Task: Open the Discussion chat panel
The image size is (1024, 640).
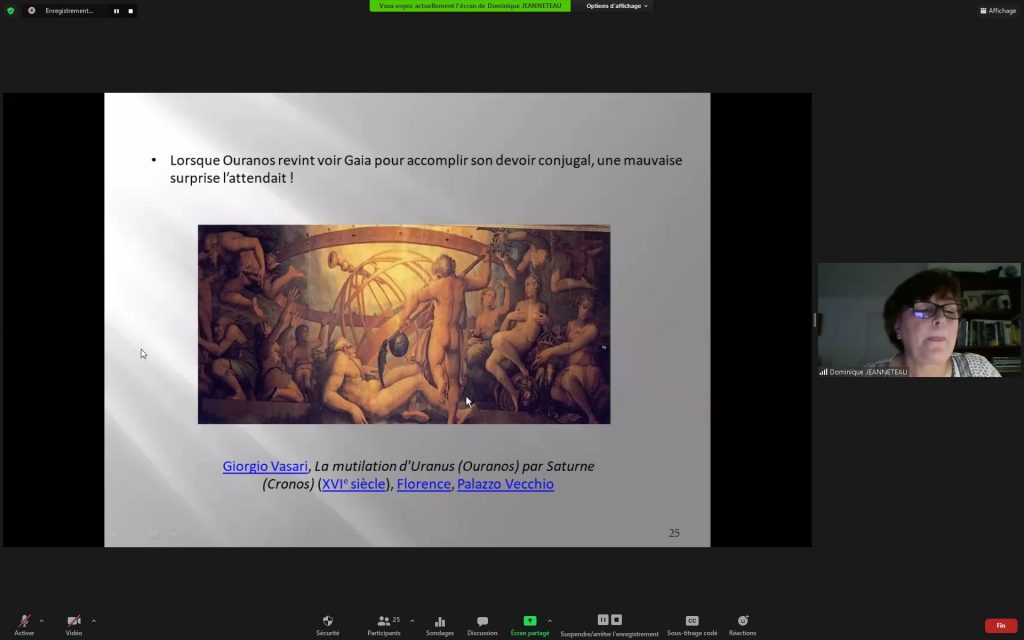Action: (x=482, y=625)
